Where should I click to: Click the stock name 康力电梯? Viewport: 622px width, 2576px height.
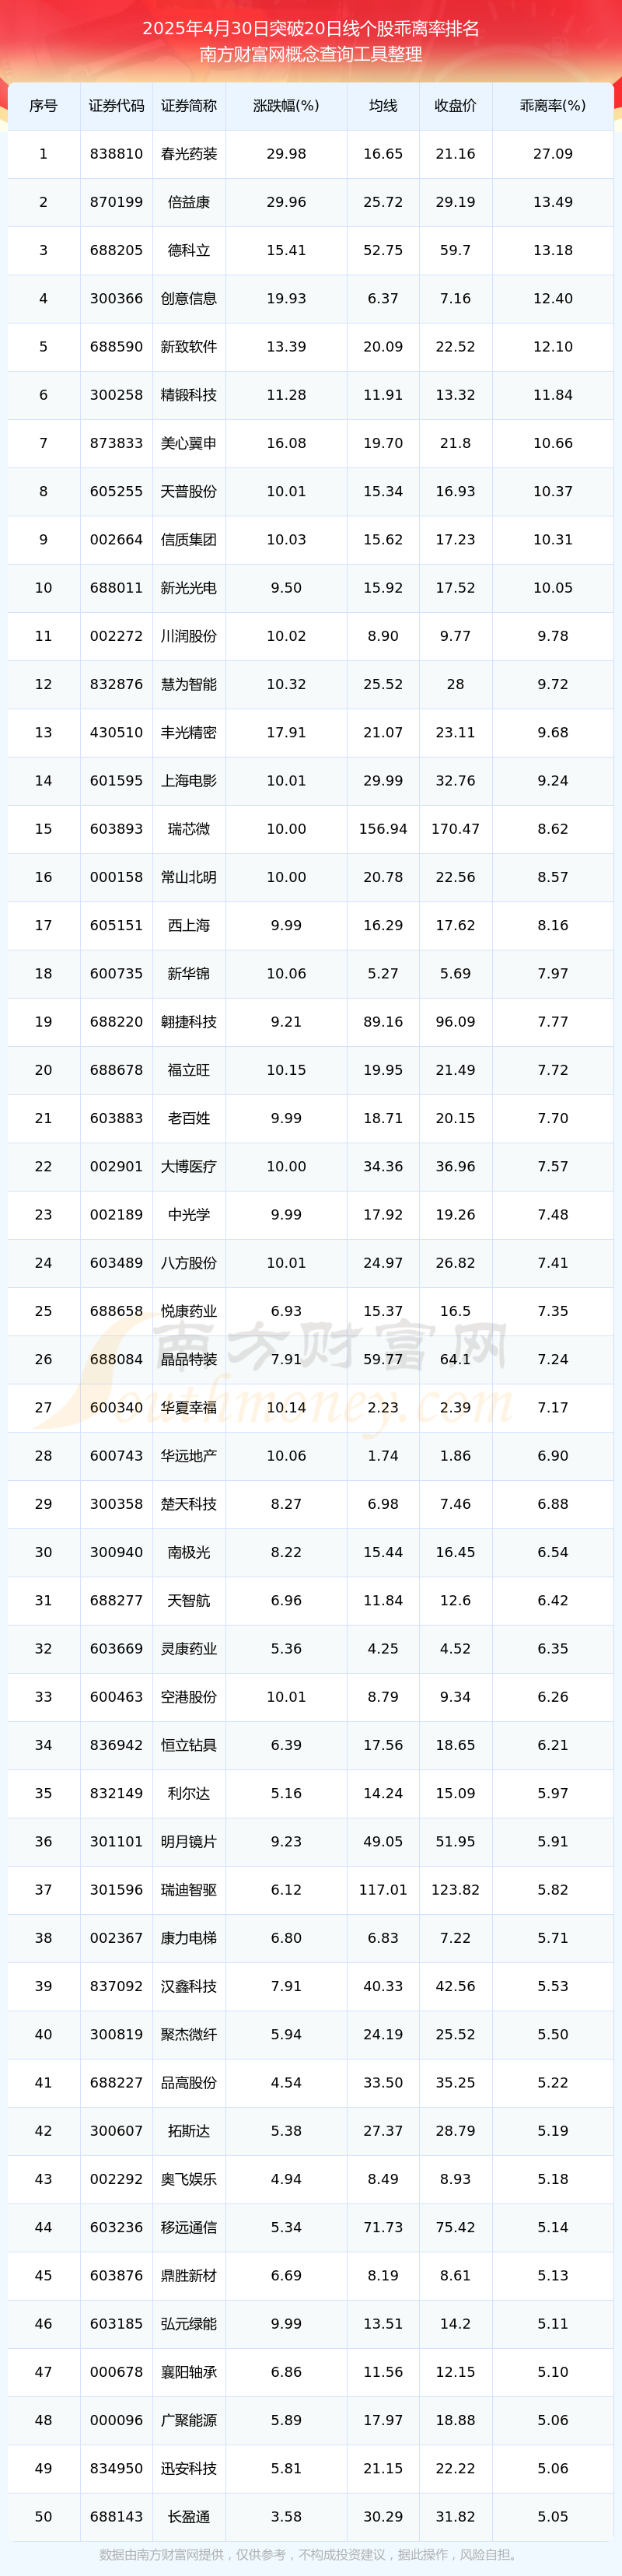point(189,1938)
